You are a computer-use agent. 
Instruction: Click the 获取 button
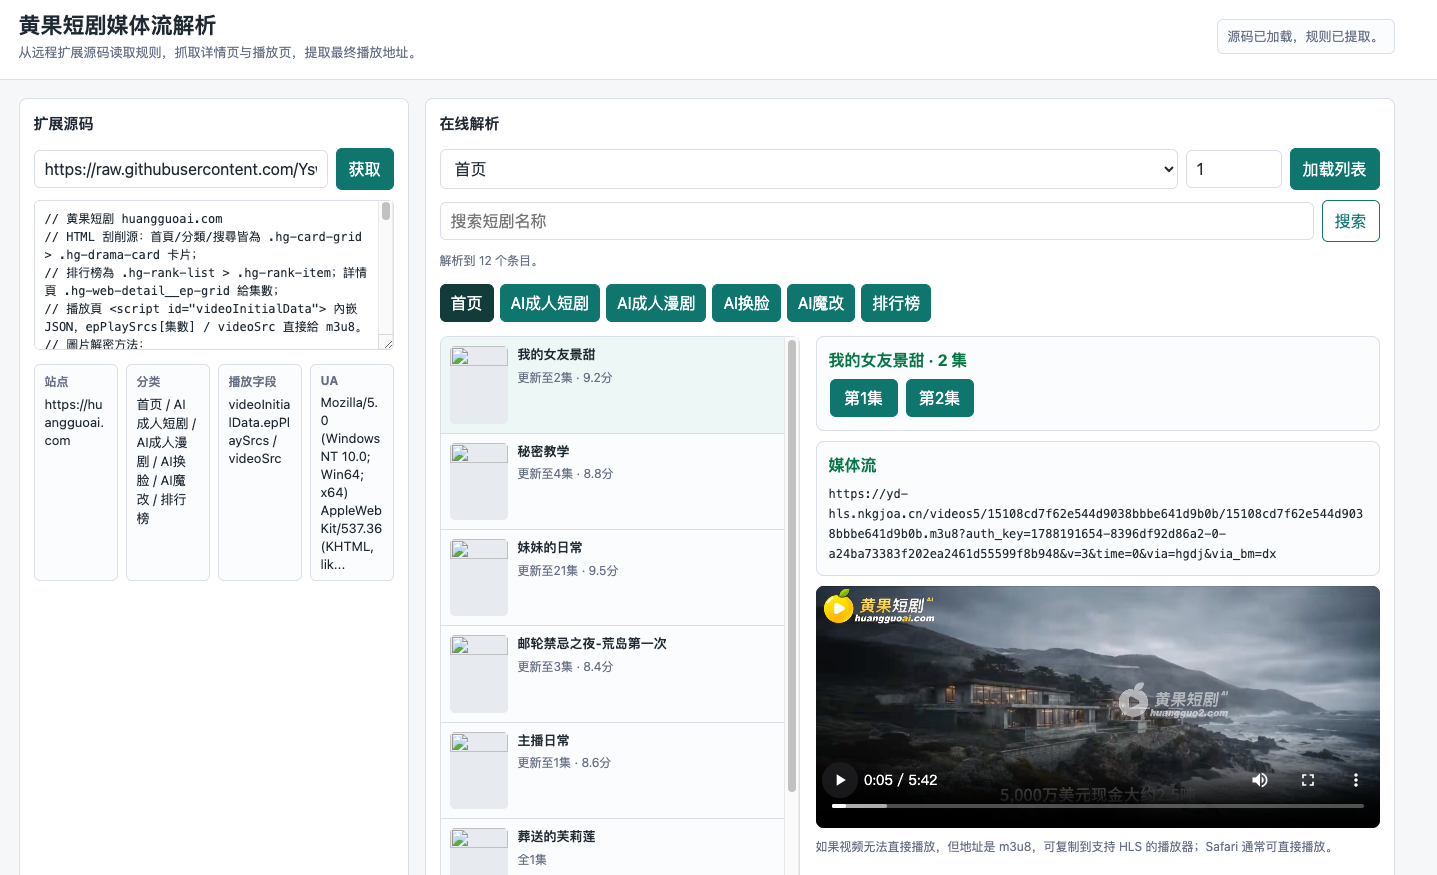point(365,169)
